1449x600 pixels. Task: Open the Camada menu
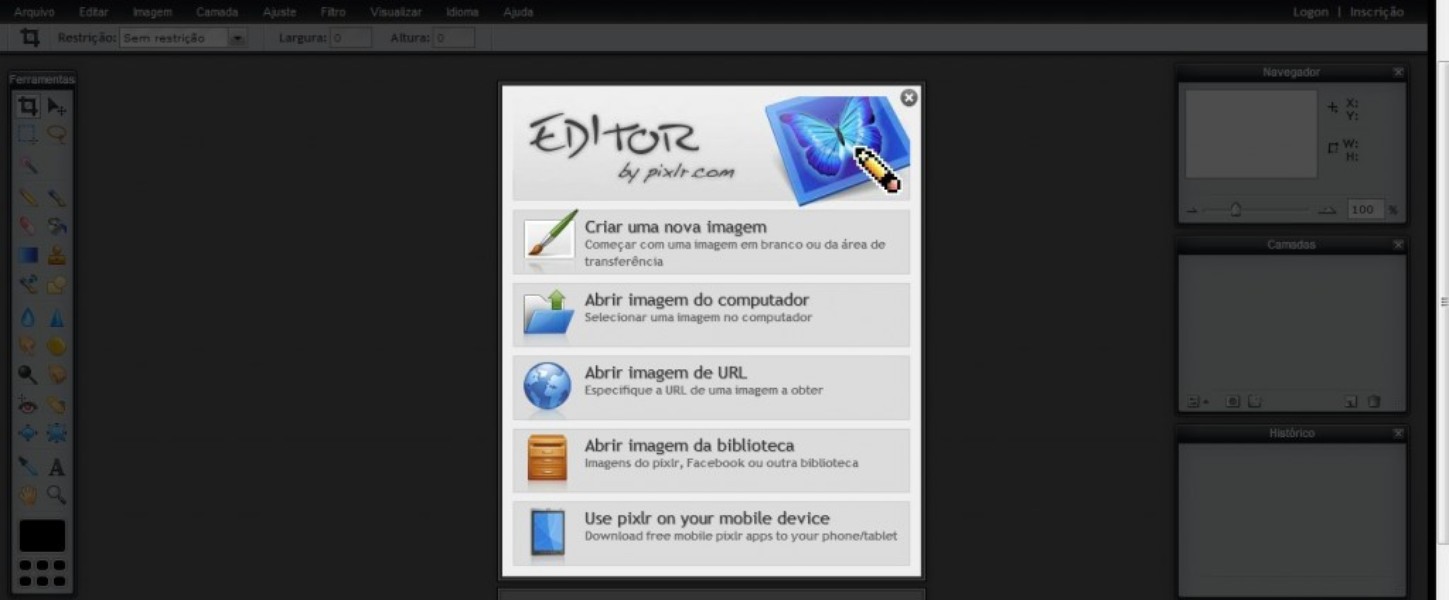(217, 12)
